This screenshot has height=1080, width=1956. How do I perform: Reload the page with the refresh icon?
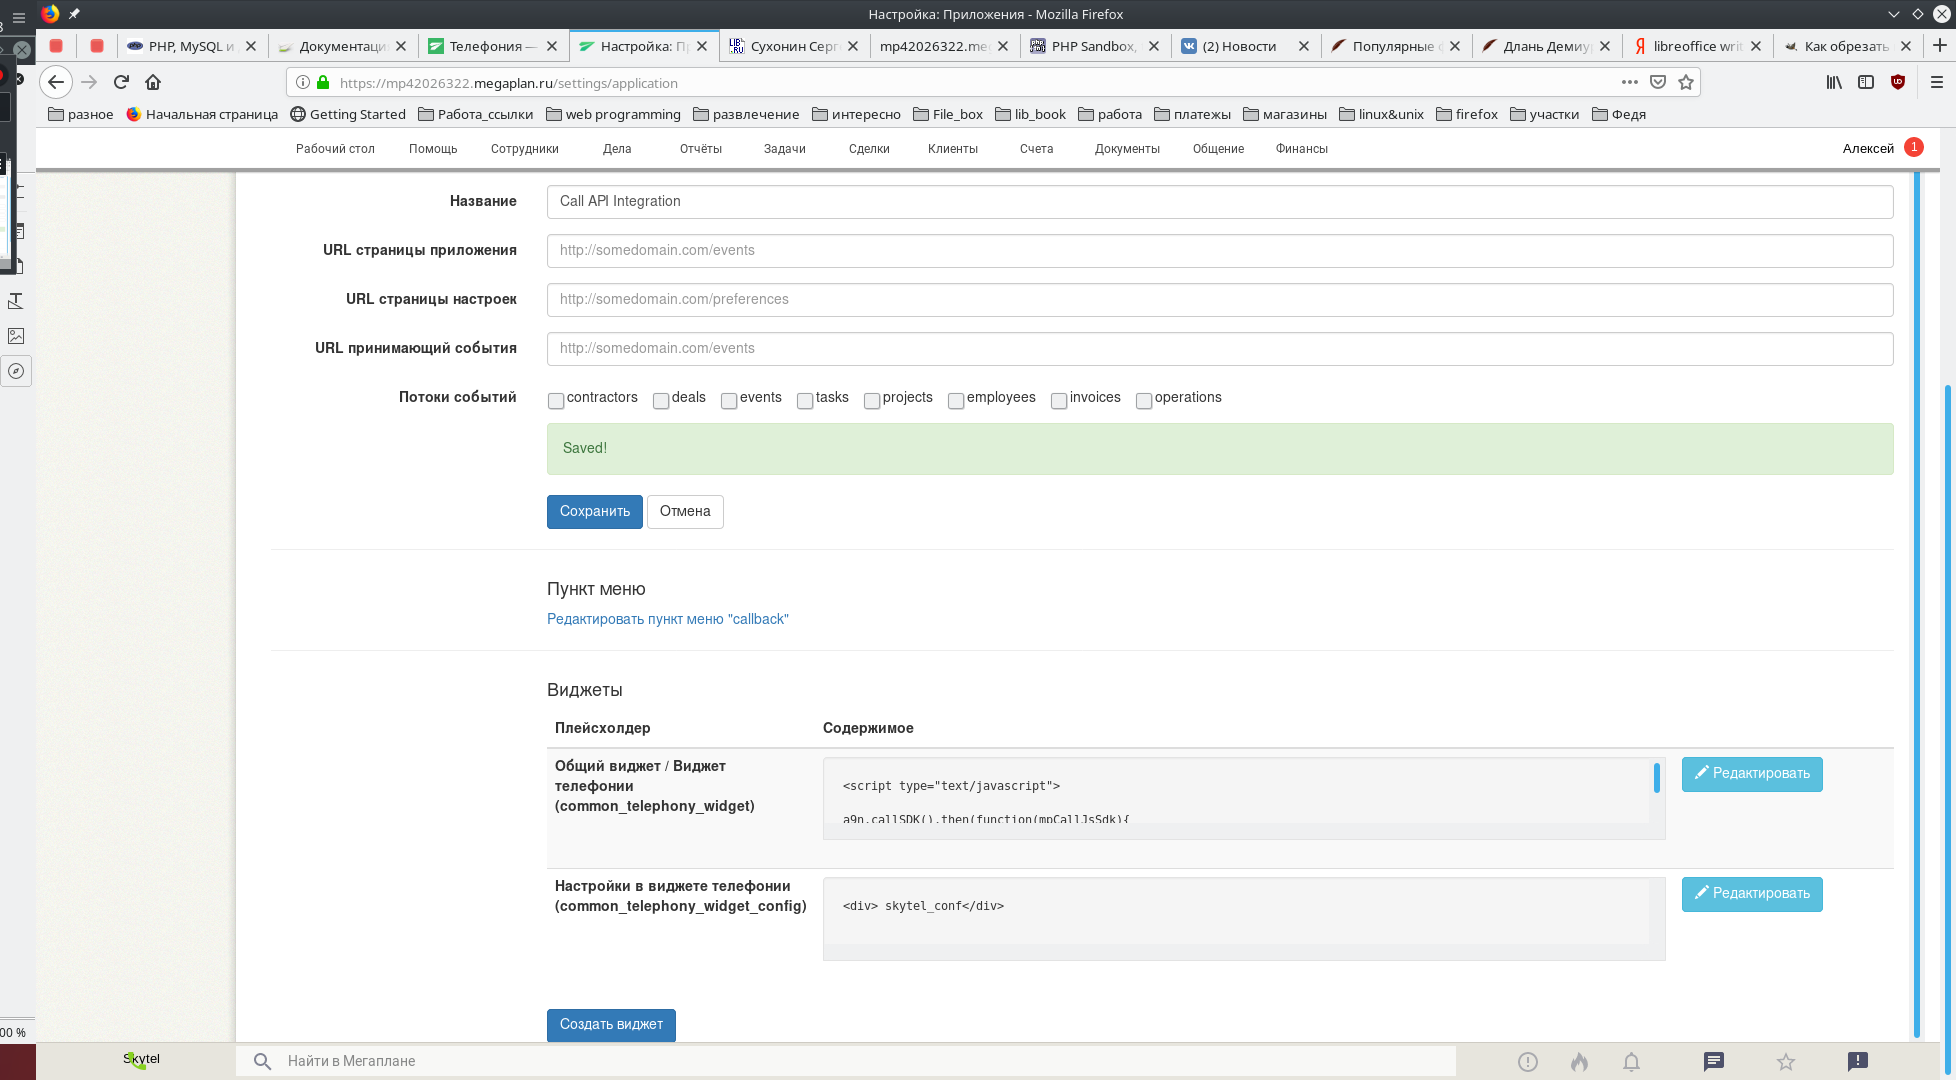(121, 83)
